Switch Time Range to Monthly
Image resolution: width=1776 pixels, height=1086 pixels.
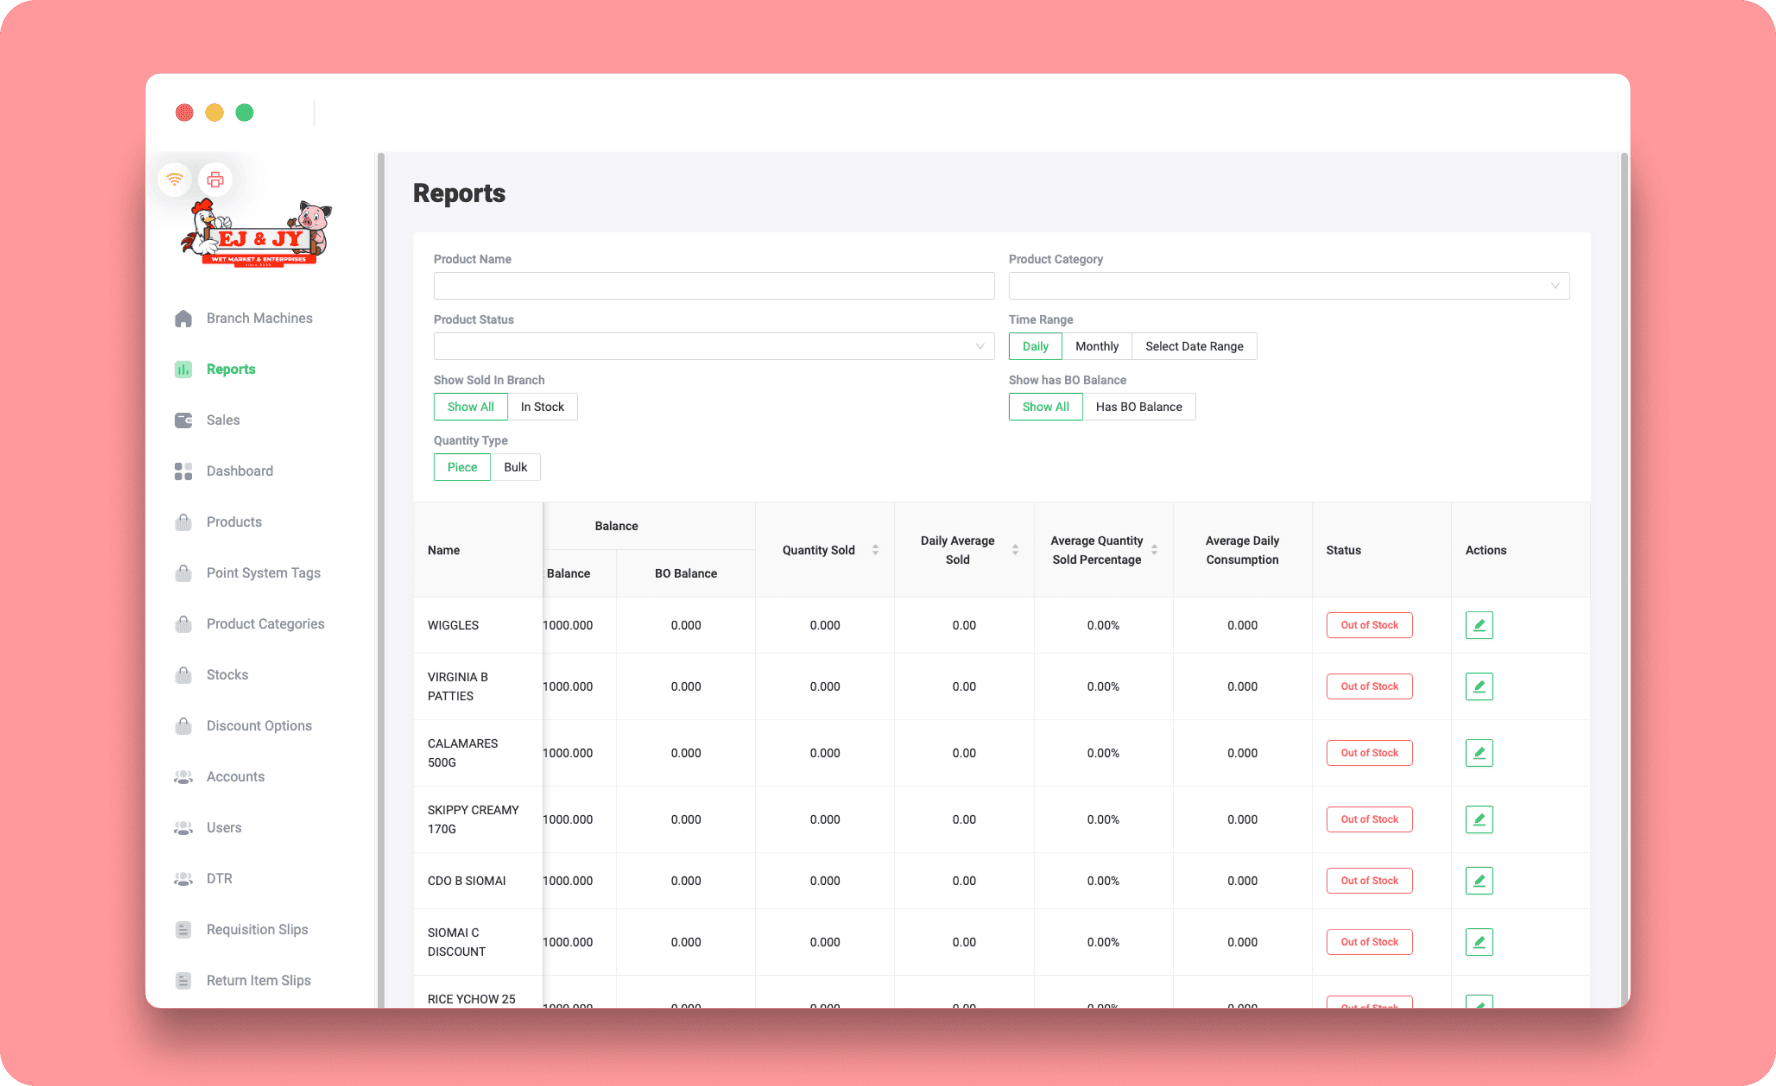[x=1097, y=346]
